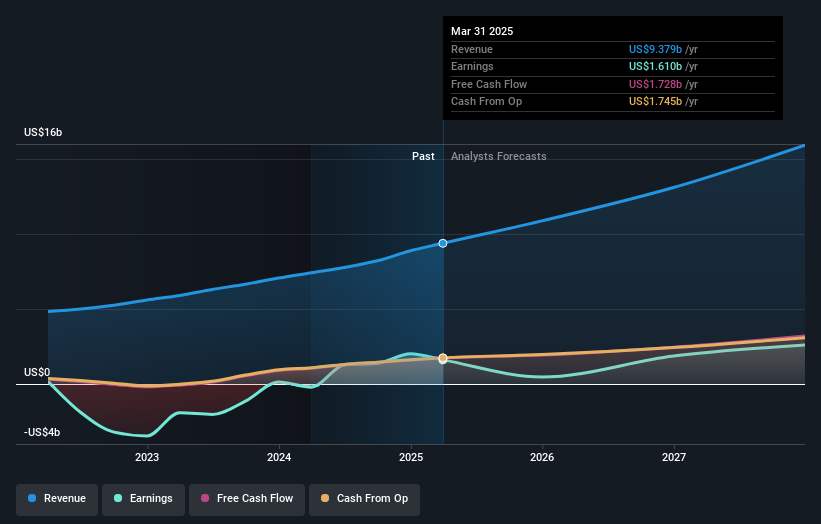The image size is (821, 524).
Task: Click the US$9.379b revenue value
Action: coord(656,49)
